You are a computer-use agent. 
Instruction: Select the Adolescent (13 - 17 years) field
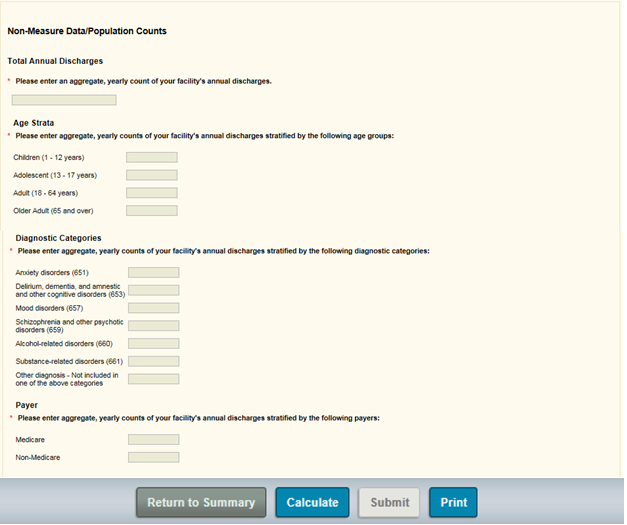(x=152, y=175)
